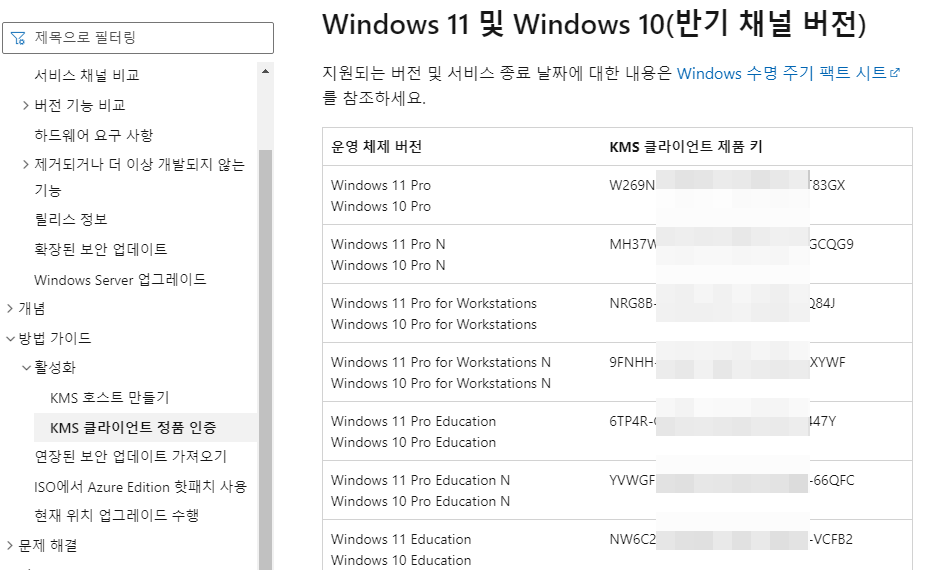Image resolution: width=940 pixels, height=570 pixels.
Task: Click the product key starting W269N
Action: (727, 185)
